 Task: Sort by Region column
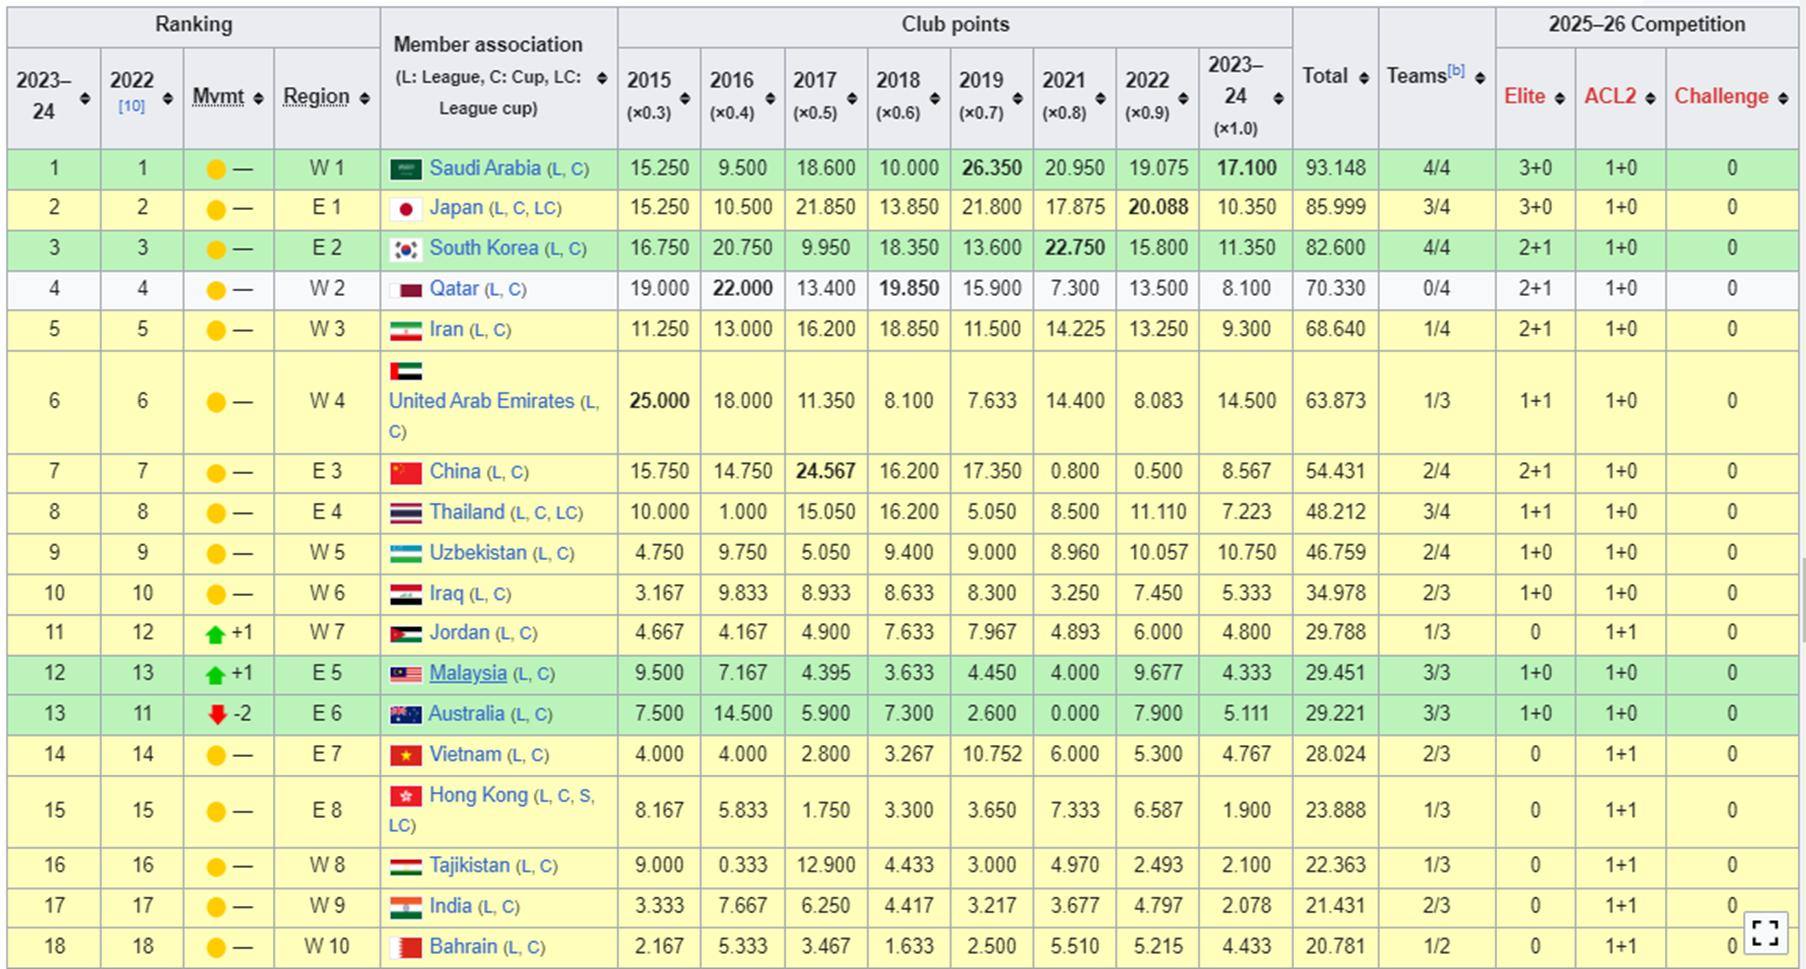(365, 98)
